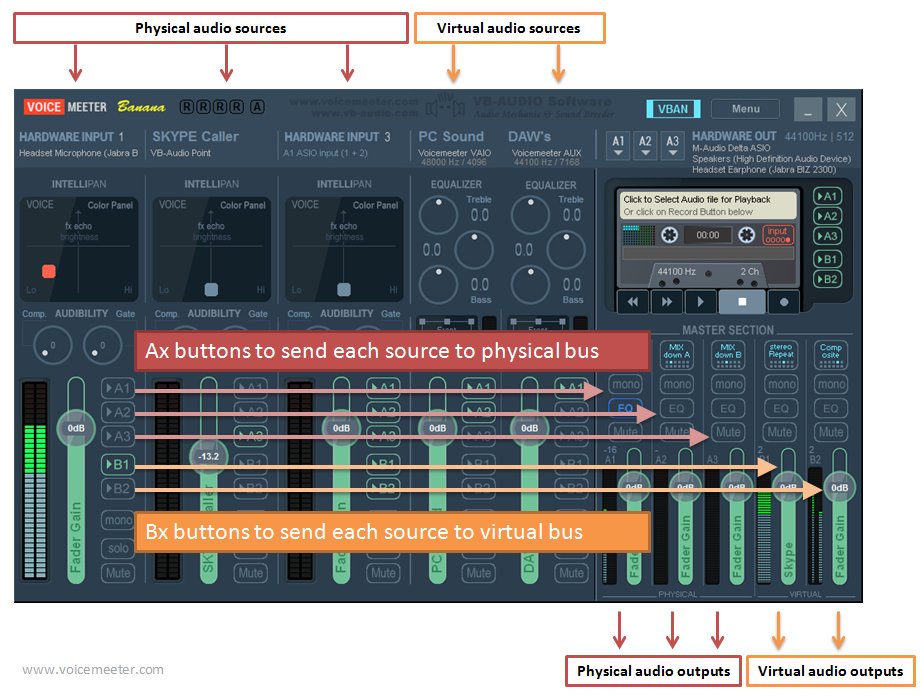The width and height of the screenshot is (924, 696).
Task: Click the SKYPE Caller -13.2 fader knob
Action: point(209,456)
